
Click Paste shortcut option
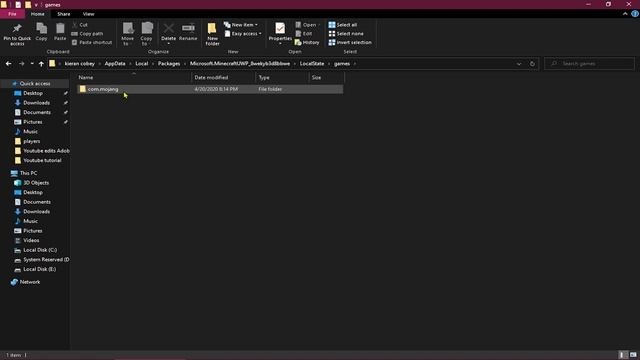(x=92, y=42)
